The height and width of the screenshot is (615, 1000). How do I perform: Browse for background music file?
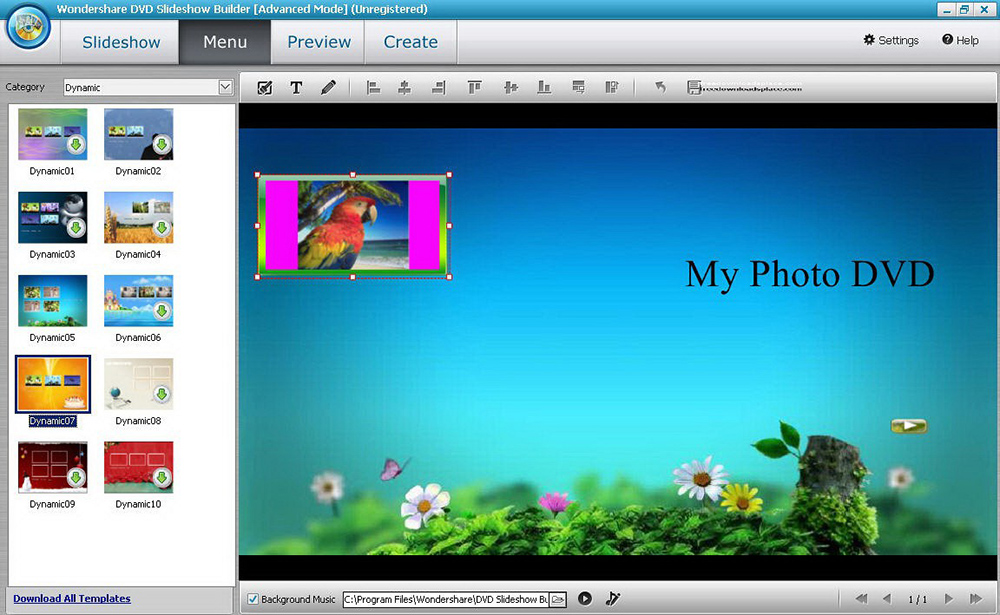tap(558, 599)
